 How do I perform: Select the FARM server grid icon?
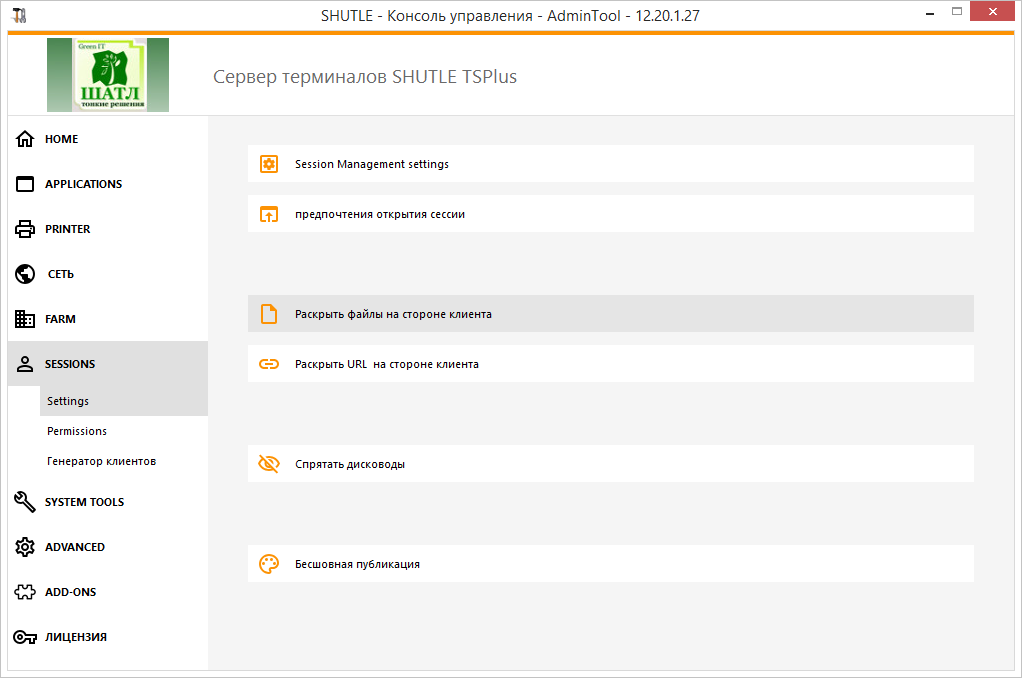point(24,319)
